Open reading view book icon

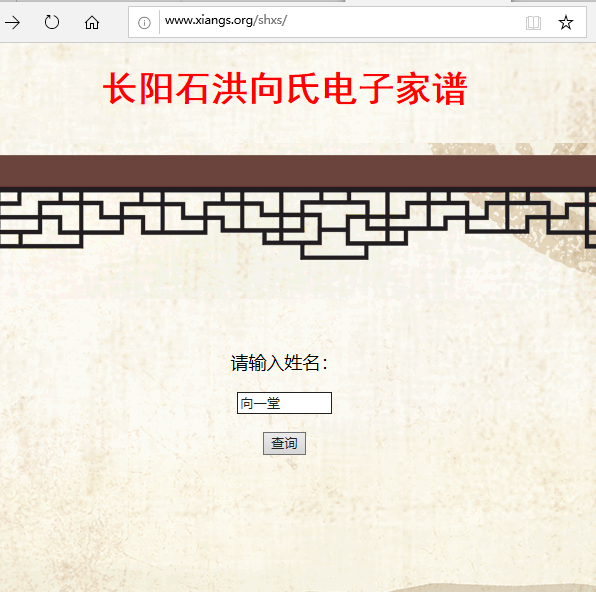pos(533,23)
